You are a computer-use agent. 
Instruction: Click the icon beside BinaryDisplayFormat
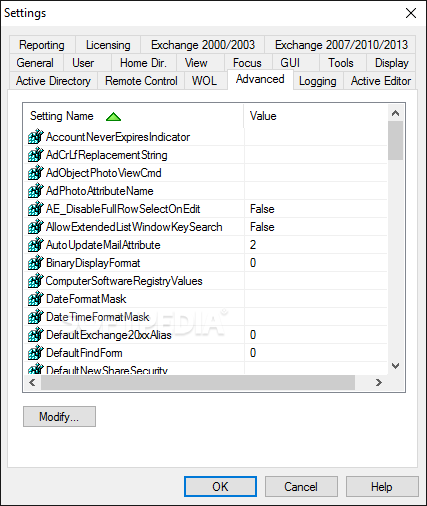(x=35, y=263)
